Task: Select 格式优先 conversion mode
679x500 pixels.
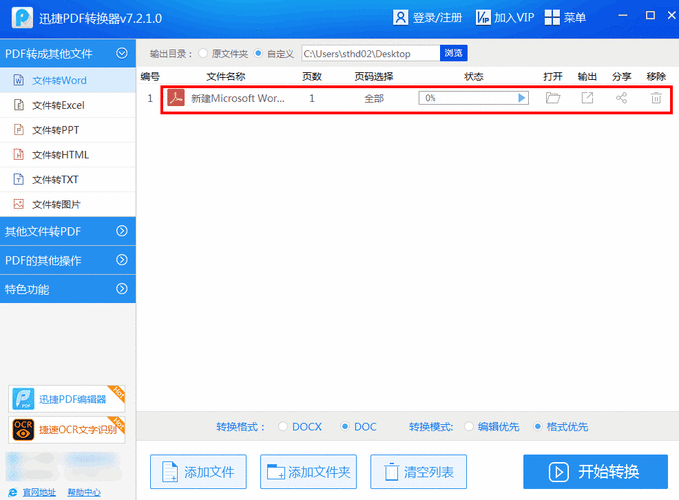Action: 537,426
